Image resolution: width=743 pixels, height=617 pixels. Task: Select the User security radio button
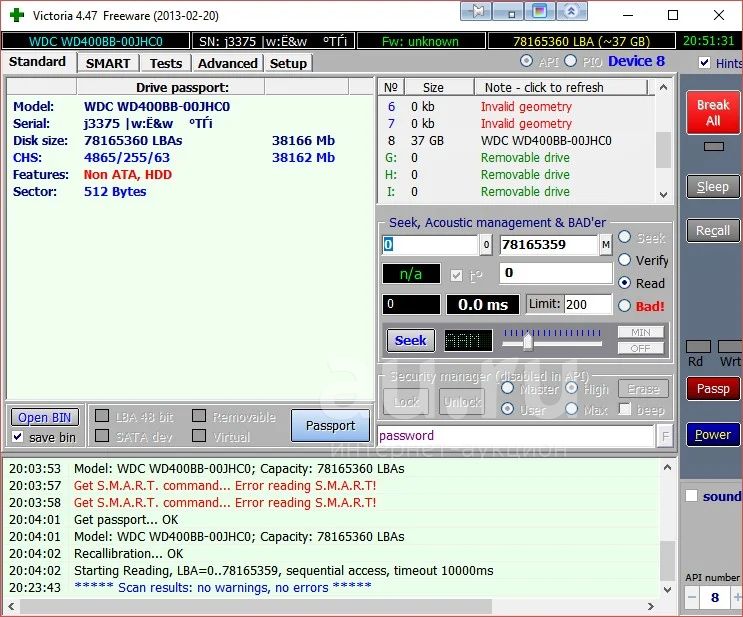[507, 409]
